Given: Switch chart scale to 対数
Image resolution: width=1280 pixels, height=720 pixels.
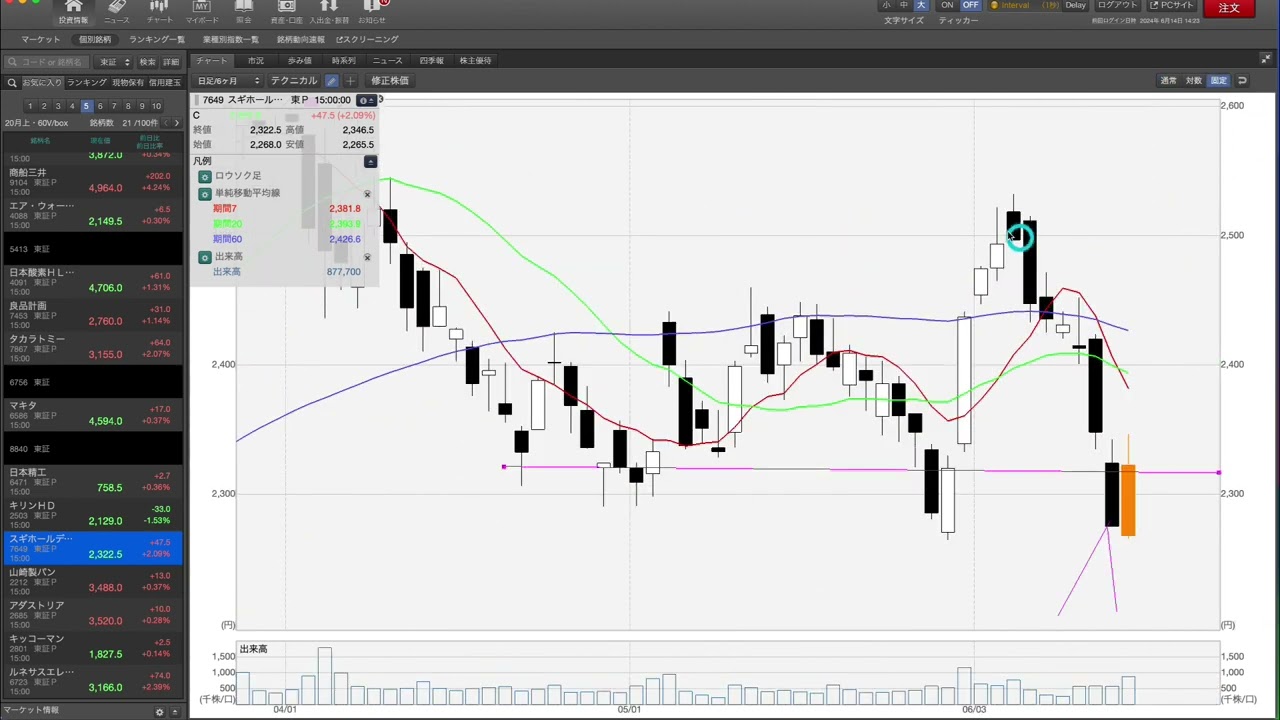Looking at the screenshot, I should [1194, 81].
